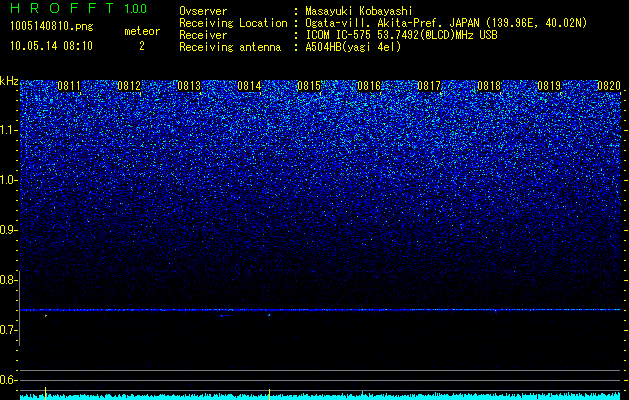Click the kHz axis unit label

point(9,81)
